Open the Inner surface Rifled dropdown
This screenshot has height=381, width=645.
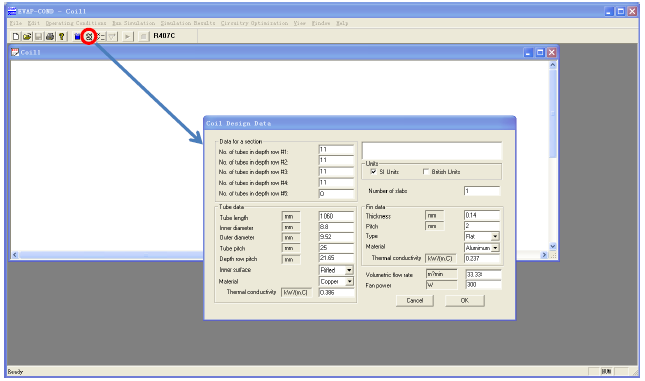pyautogui.click(x=349, y=270)
